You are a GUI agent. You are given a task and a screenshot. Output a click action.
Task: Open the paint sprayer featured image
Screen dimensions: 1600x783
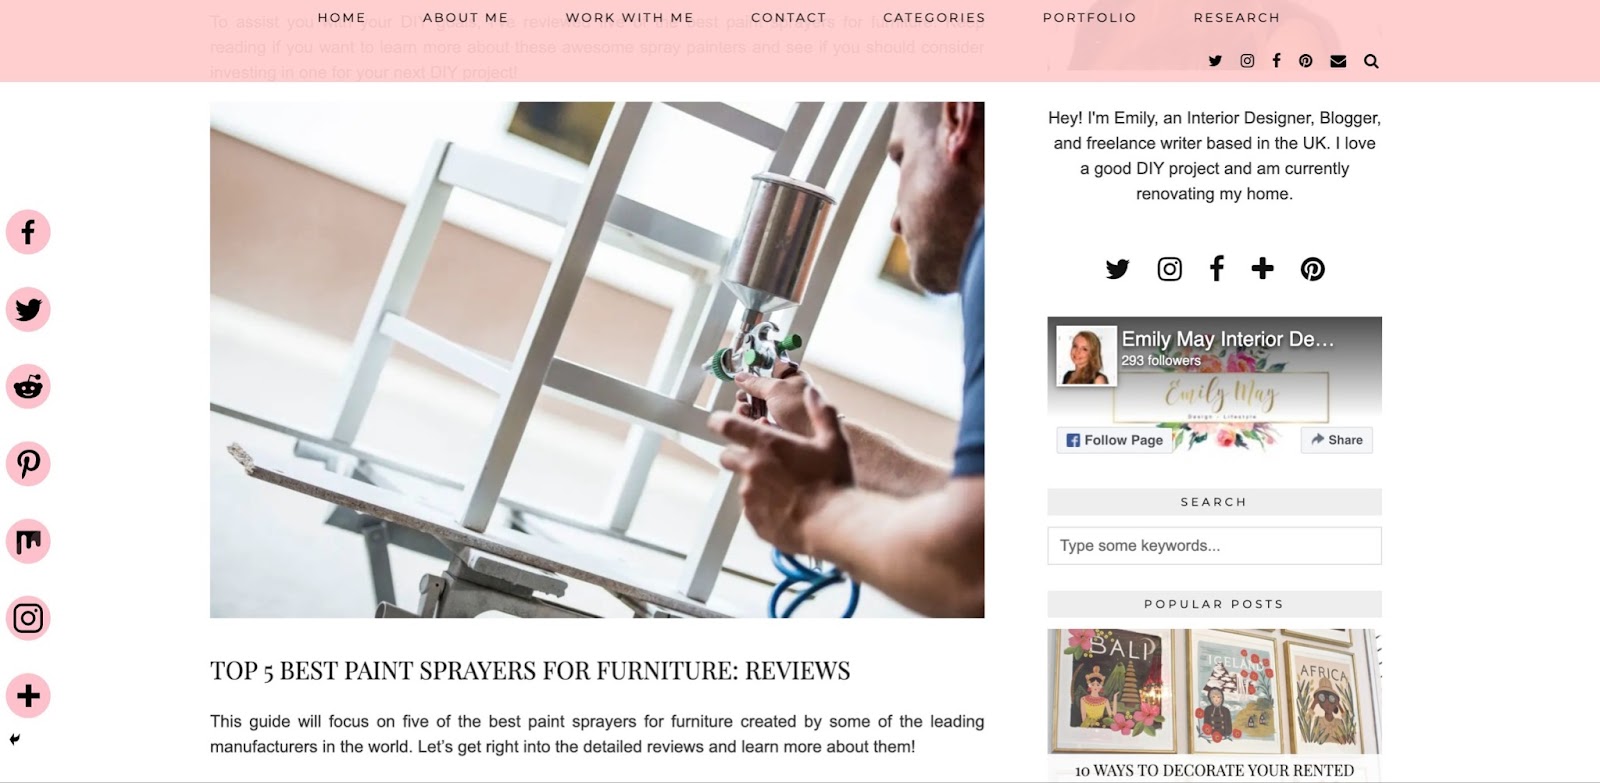(597, 360)
